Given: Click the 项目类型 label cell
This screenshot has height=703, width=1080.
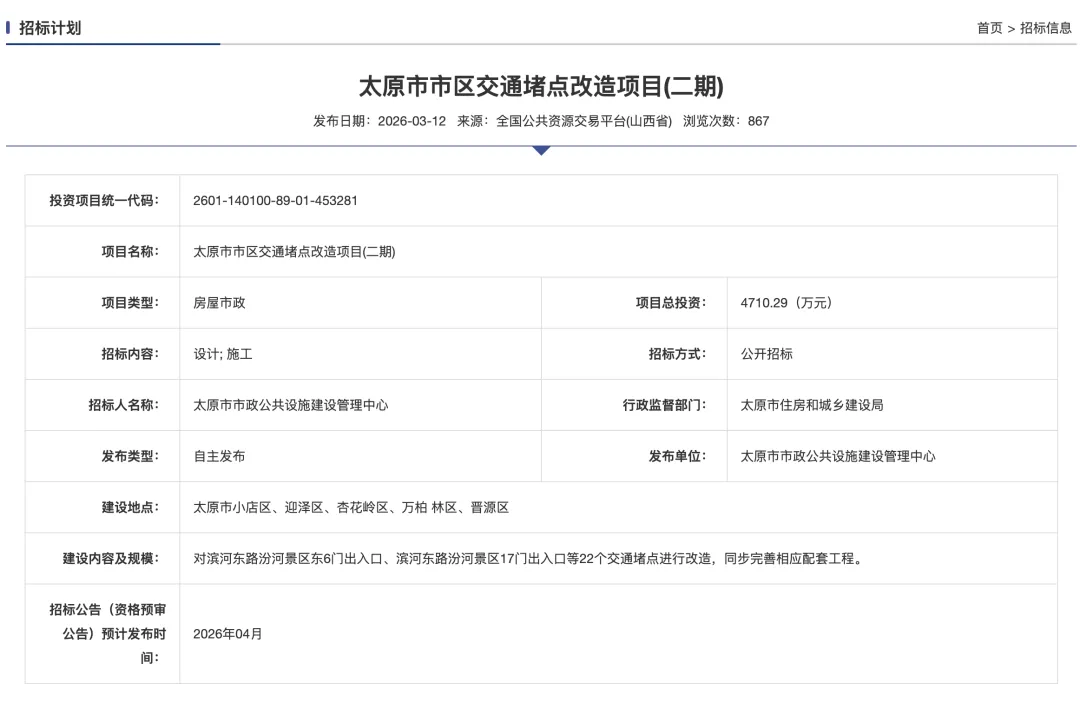Looking at the screenshot, I should [103, 303].
